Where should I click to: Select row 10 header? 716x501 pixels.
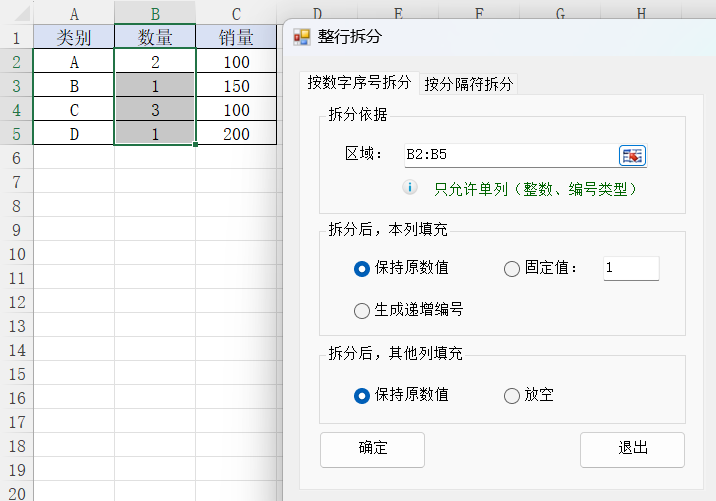pos(16,254)
